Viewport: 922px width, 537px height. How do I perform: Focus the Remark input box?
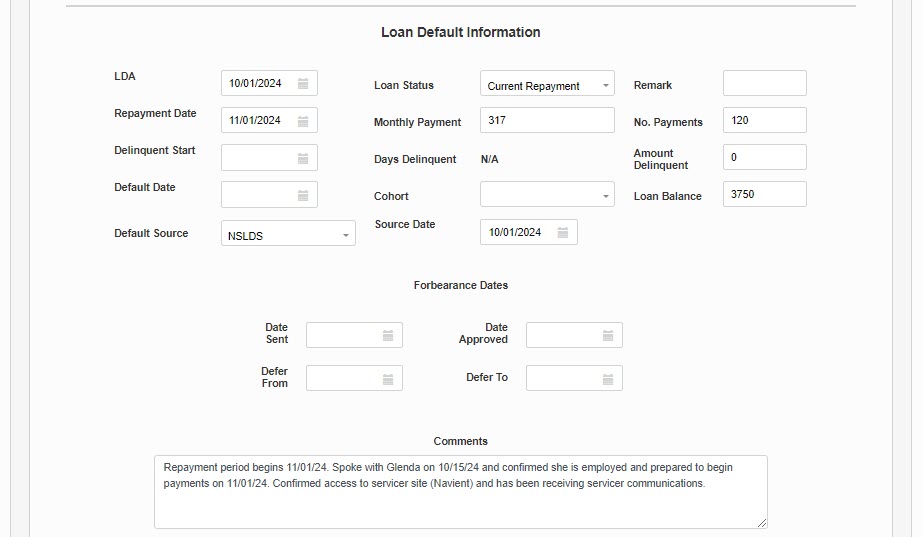764,84
